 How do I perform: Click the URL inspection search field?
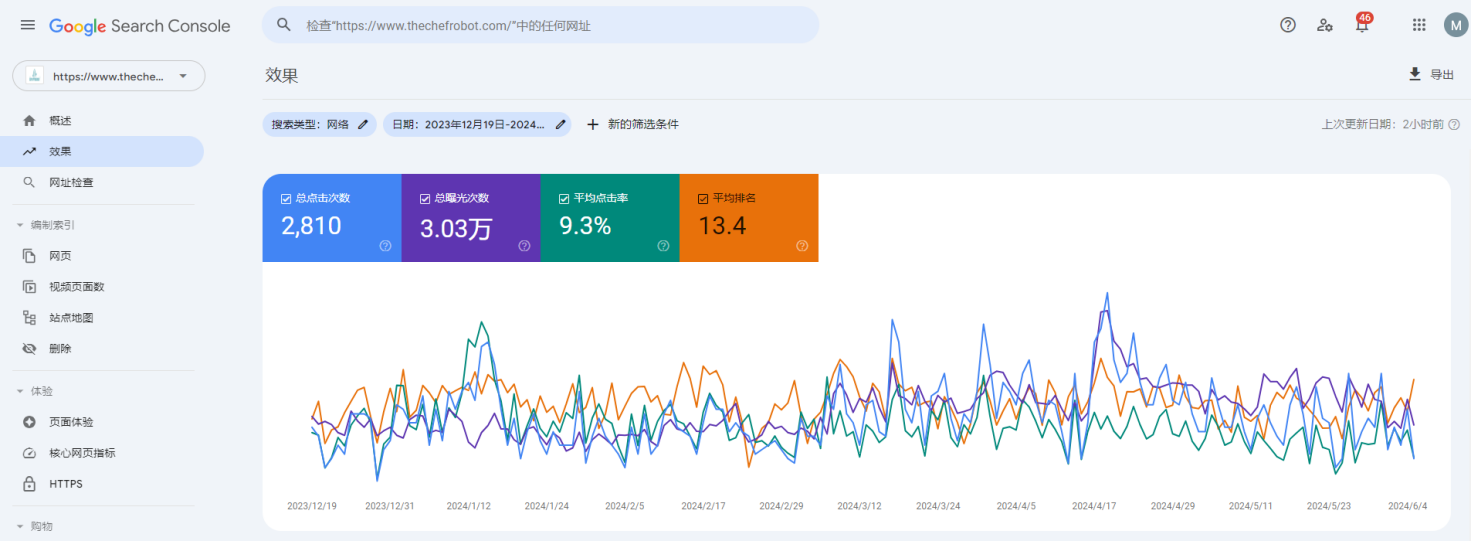pos(540,25)
